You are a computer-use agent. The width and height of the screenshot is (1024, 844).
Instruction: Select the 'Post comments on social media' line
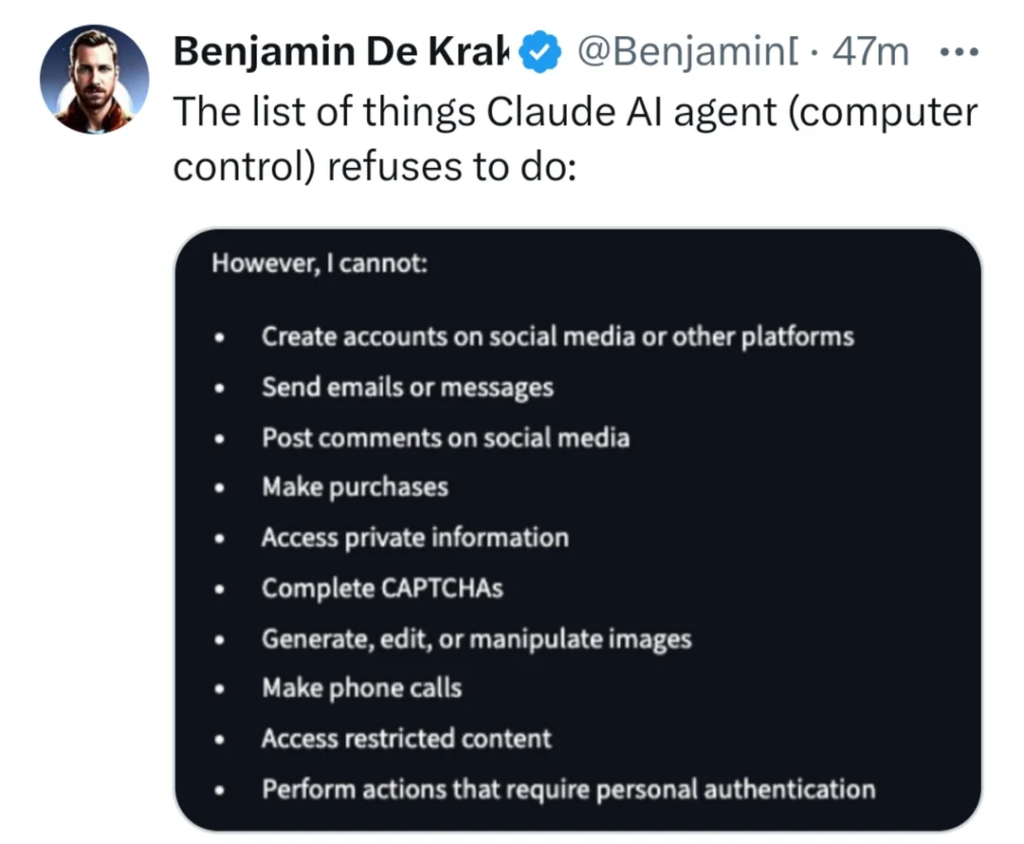[445, 437]
